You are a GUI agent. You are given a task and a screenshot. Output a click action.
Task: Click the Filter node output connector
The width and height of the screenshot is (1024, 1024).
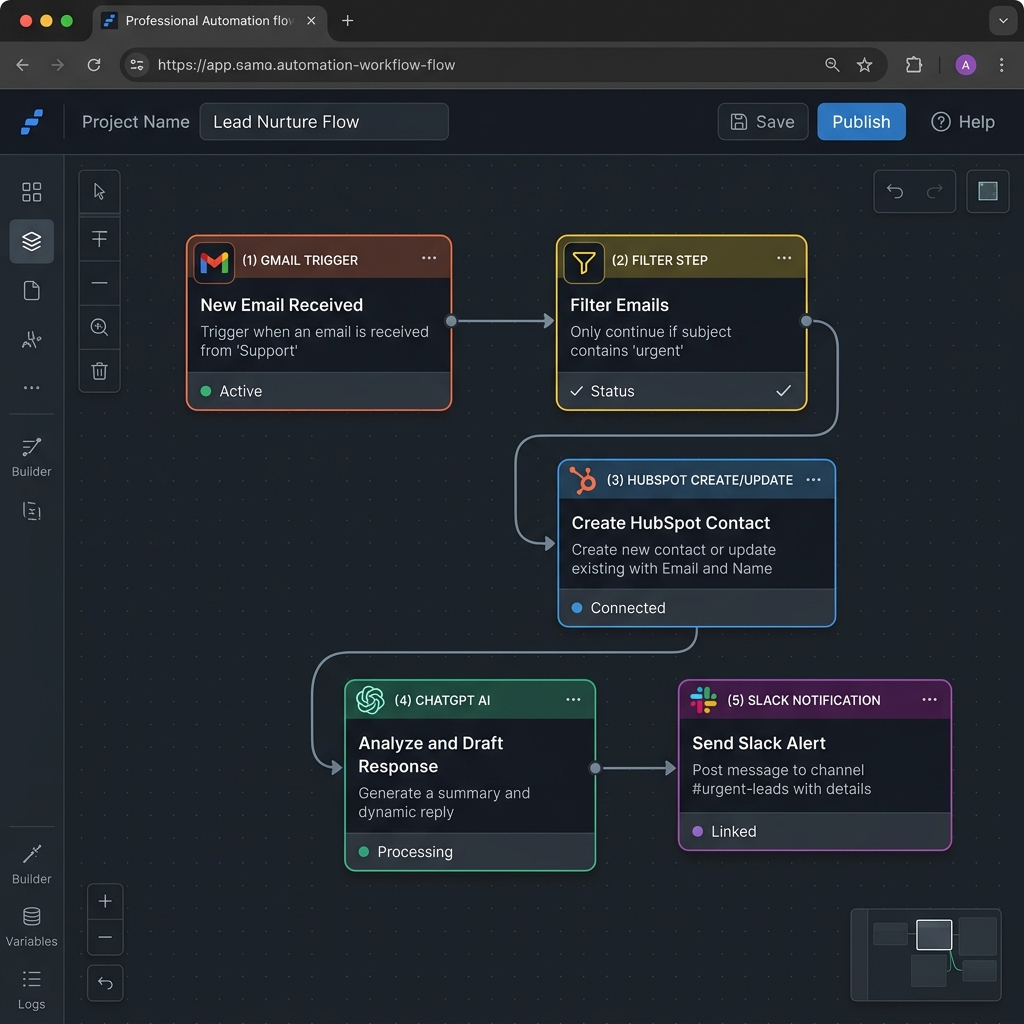pos(807,321)
